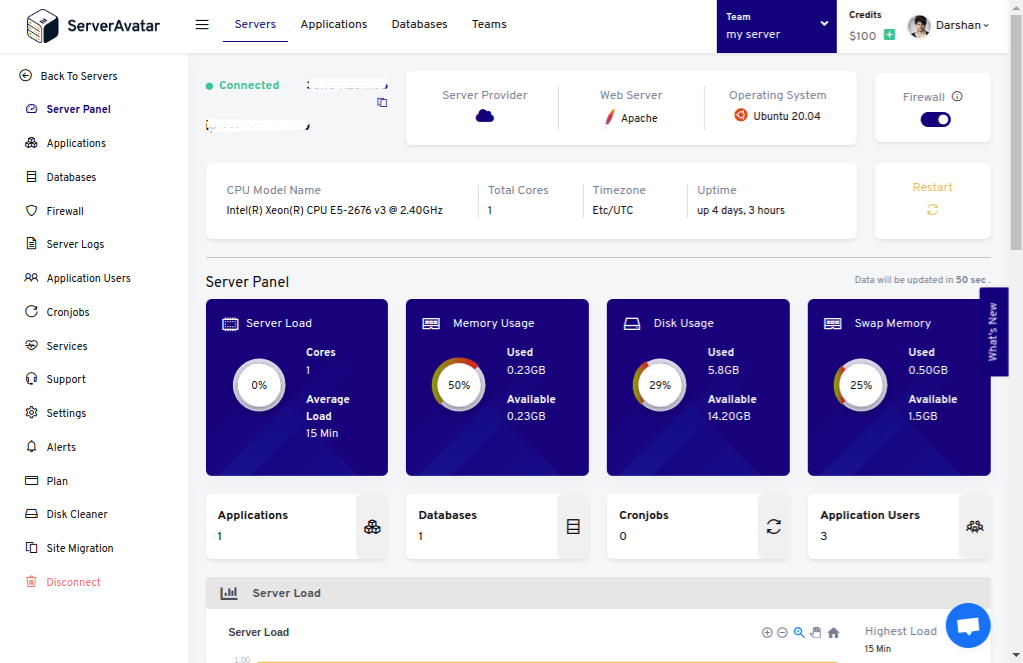
Task: Open Application Users card icon
Action: point(975,527)
